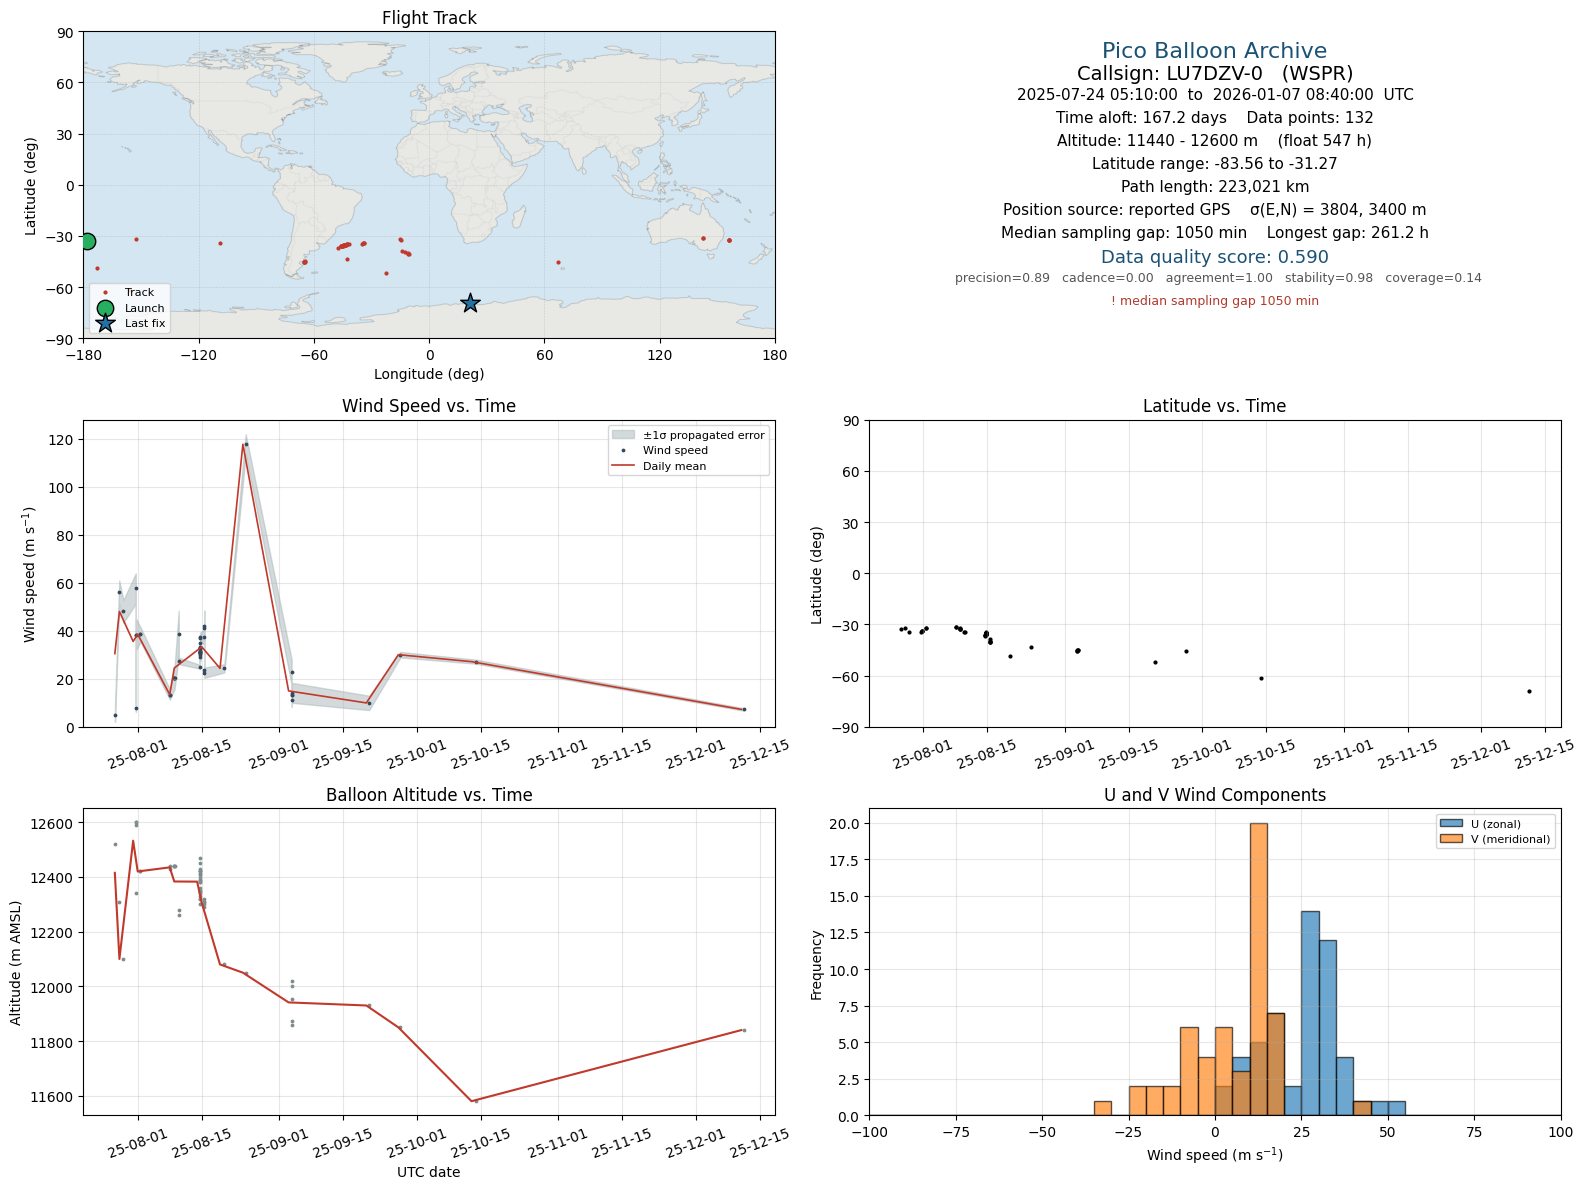The height and width of the screenshot is (1189, 1587).
Task: Click the Flight Track plot title
Action: pyautogui.click(x=429, y=18)
